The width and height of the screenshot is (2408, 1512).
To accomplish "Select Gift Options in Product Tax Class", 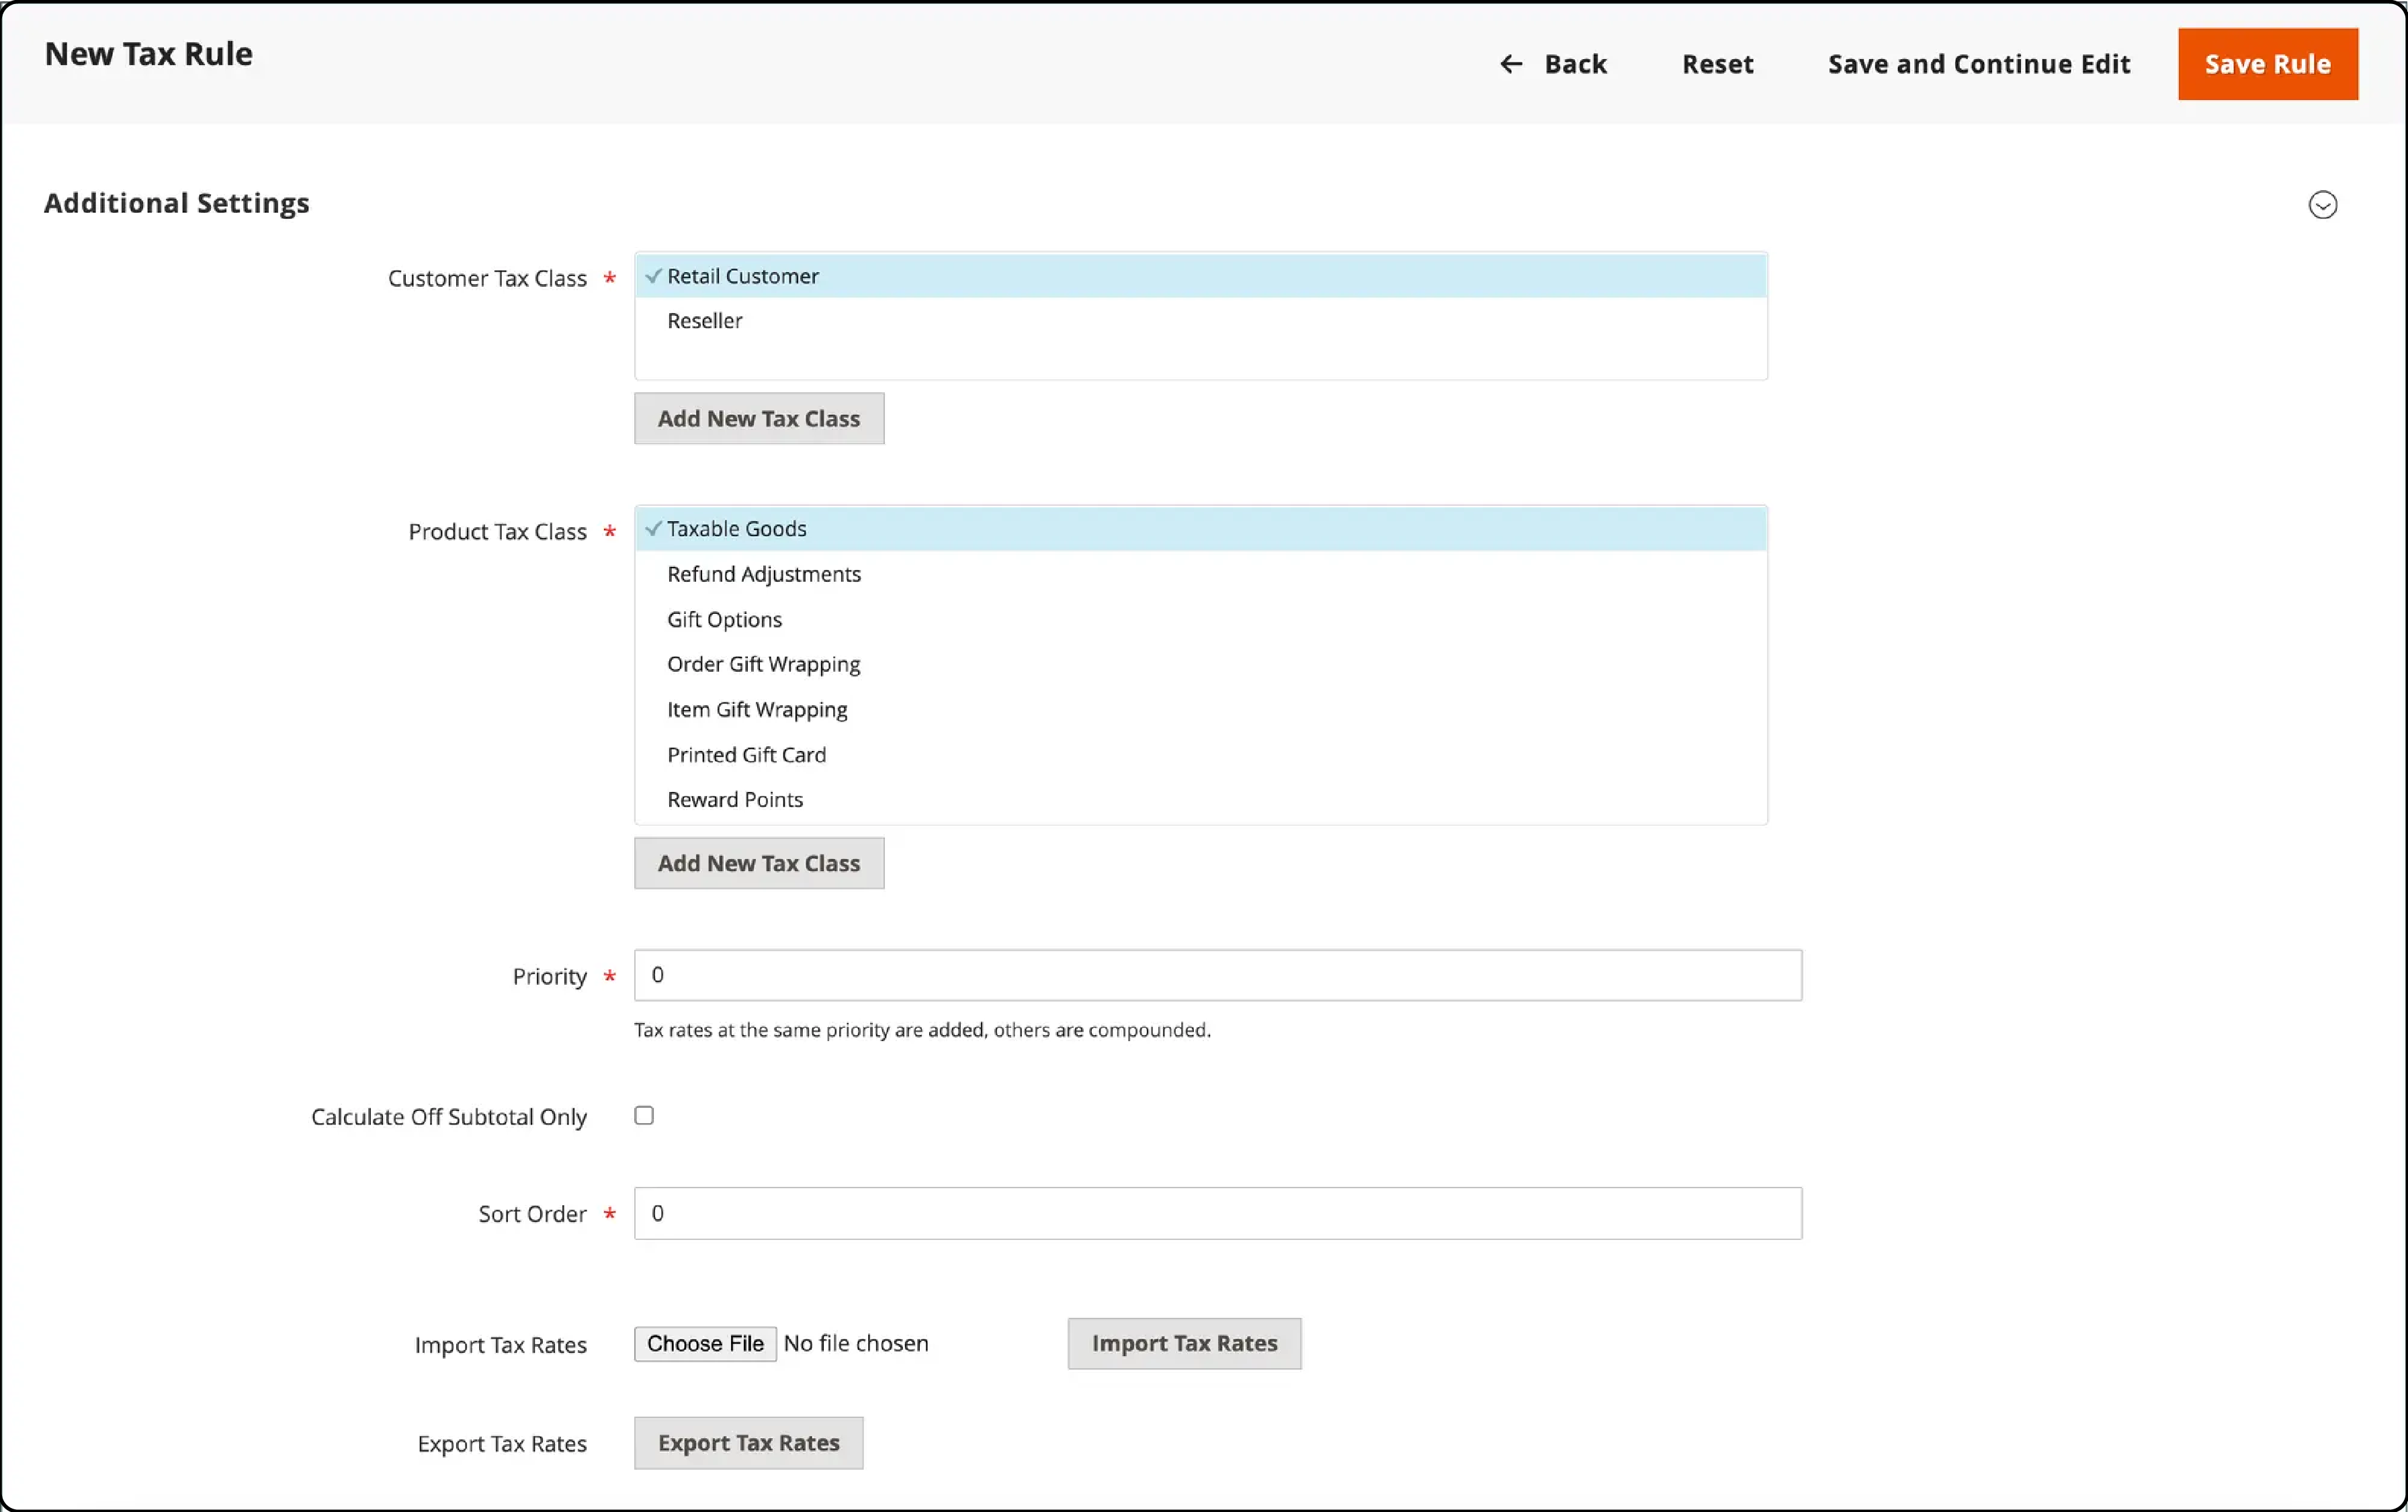I will [725, 619].
